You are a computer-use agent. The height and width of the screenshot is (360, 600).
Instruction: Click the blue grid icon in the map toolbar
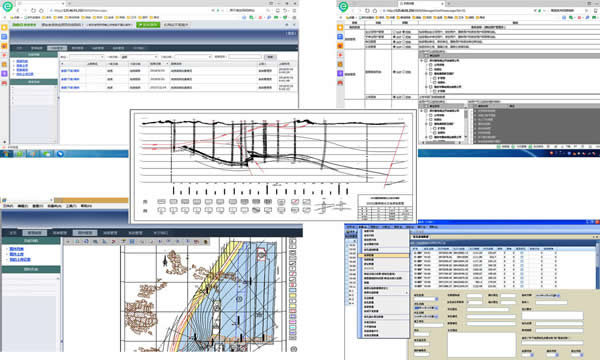click(132, 242)
